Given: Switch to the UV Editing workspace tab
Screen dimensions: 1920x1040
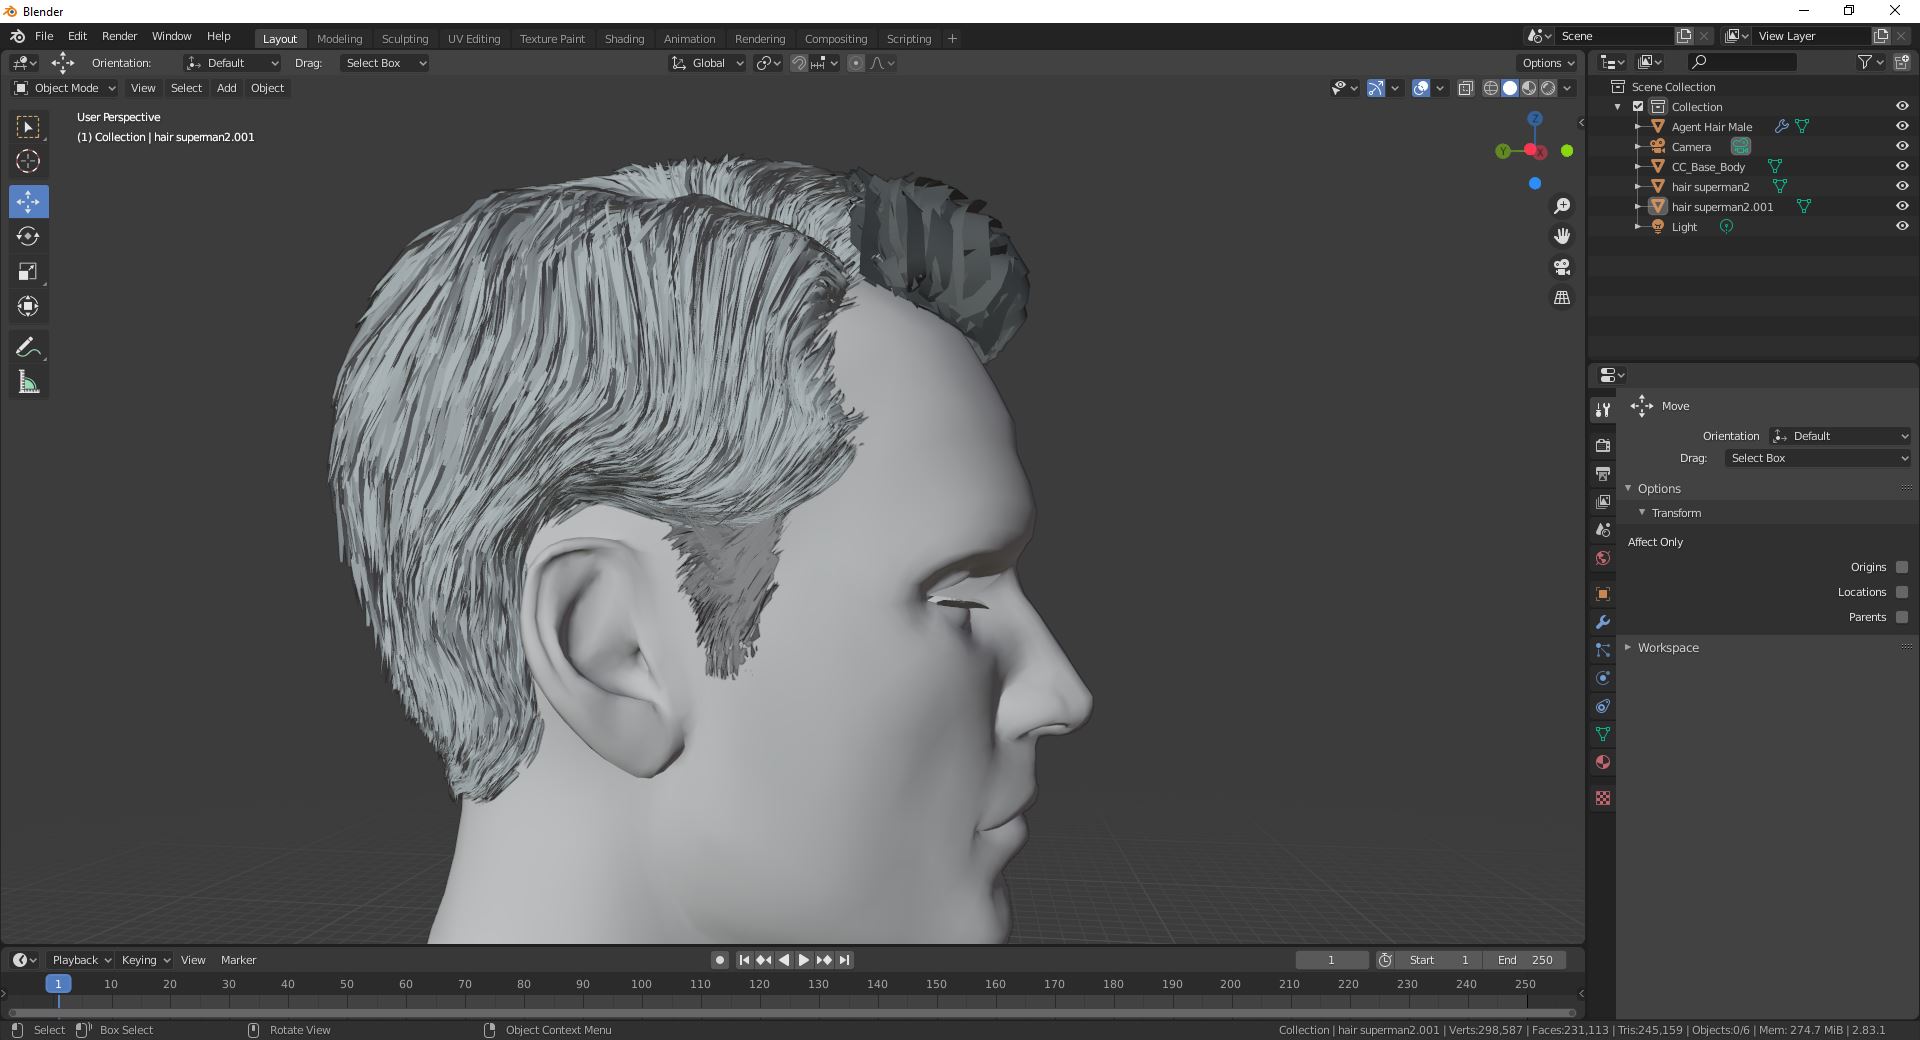Looking at the screenshot, I should 474,38.
